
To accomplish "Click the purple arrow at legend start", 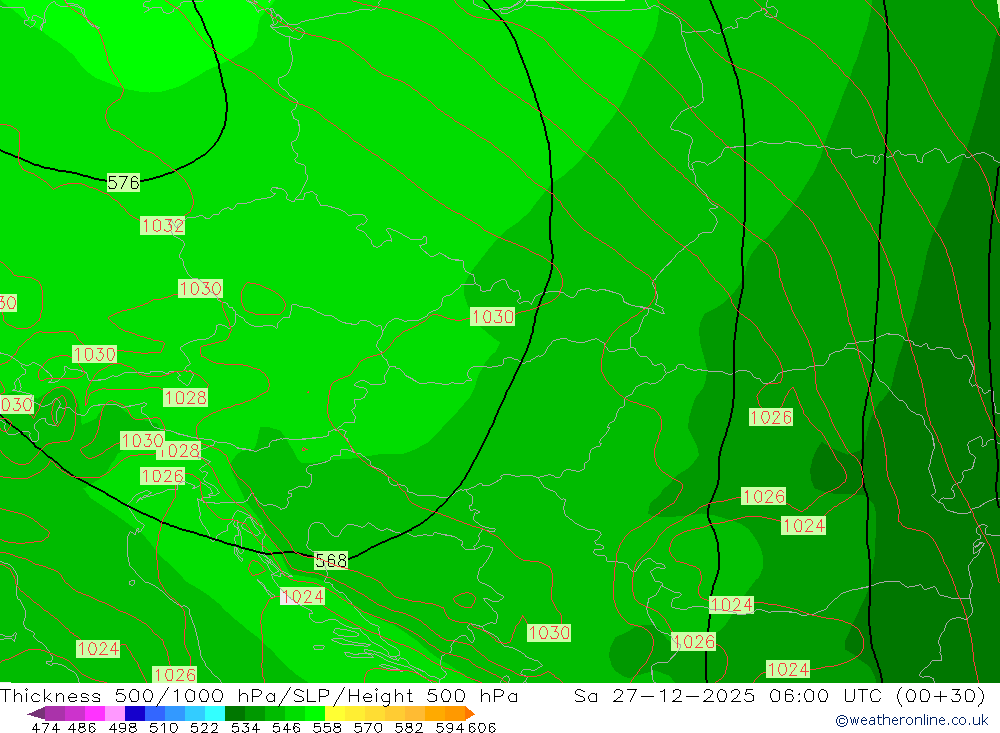I will coord(36,713).
